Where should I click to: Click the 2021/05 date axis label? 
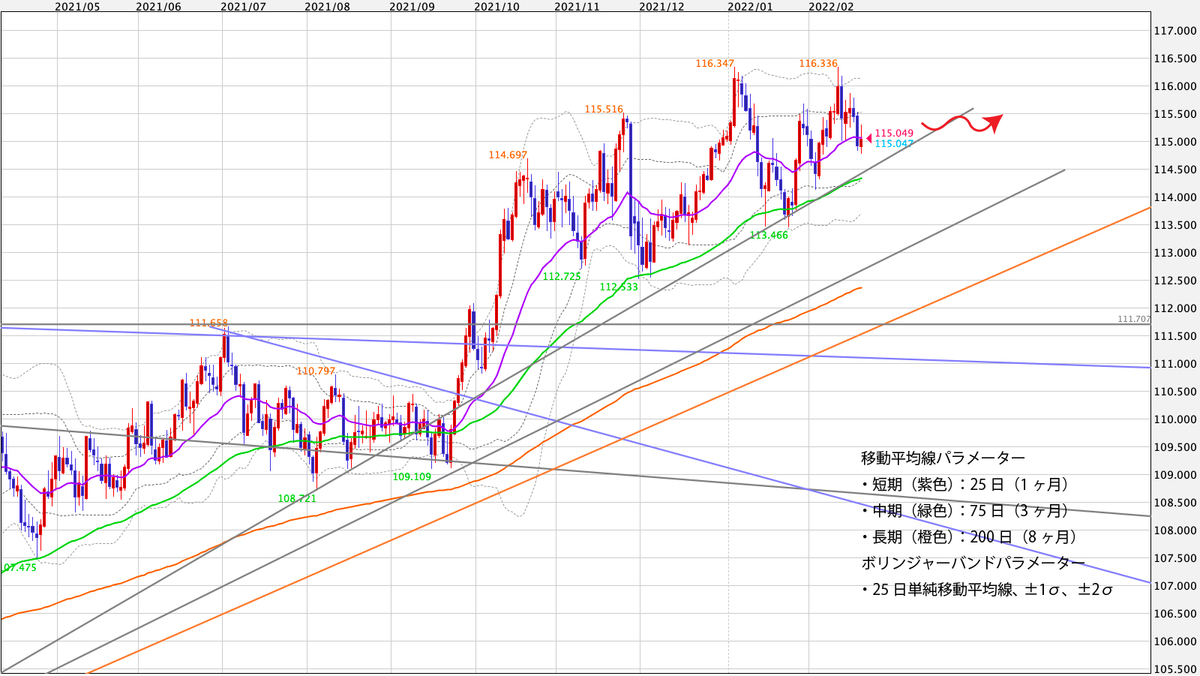click(x=76, y=6)
